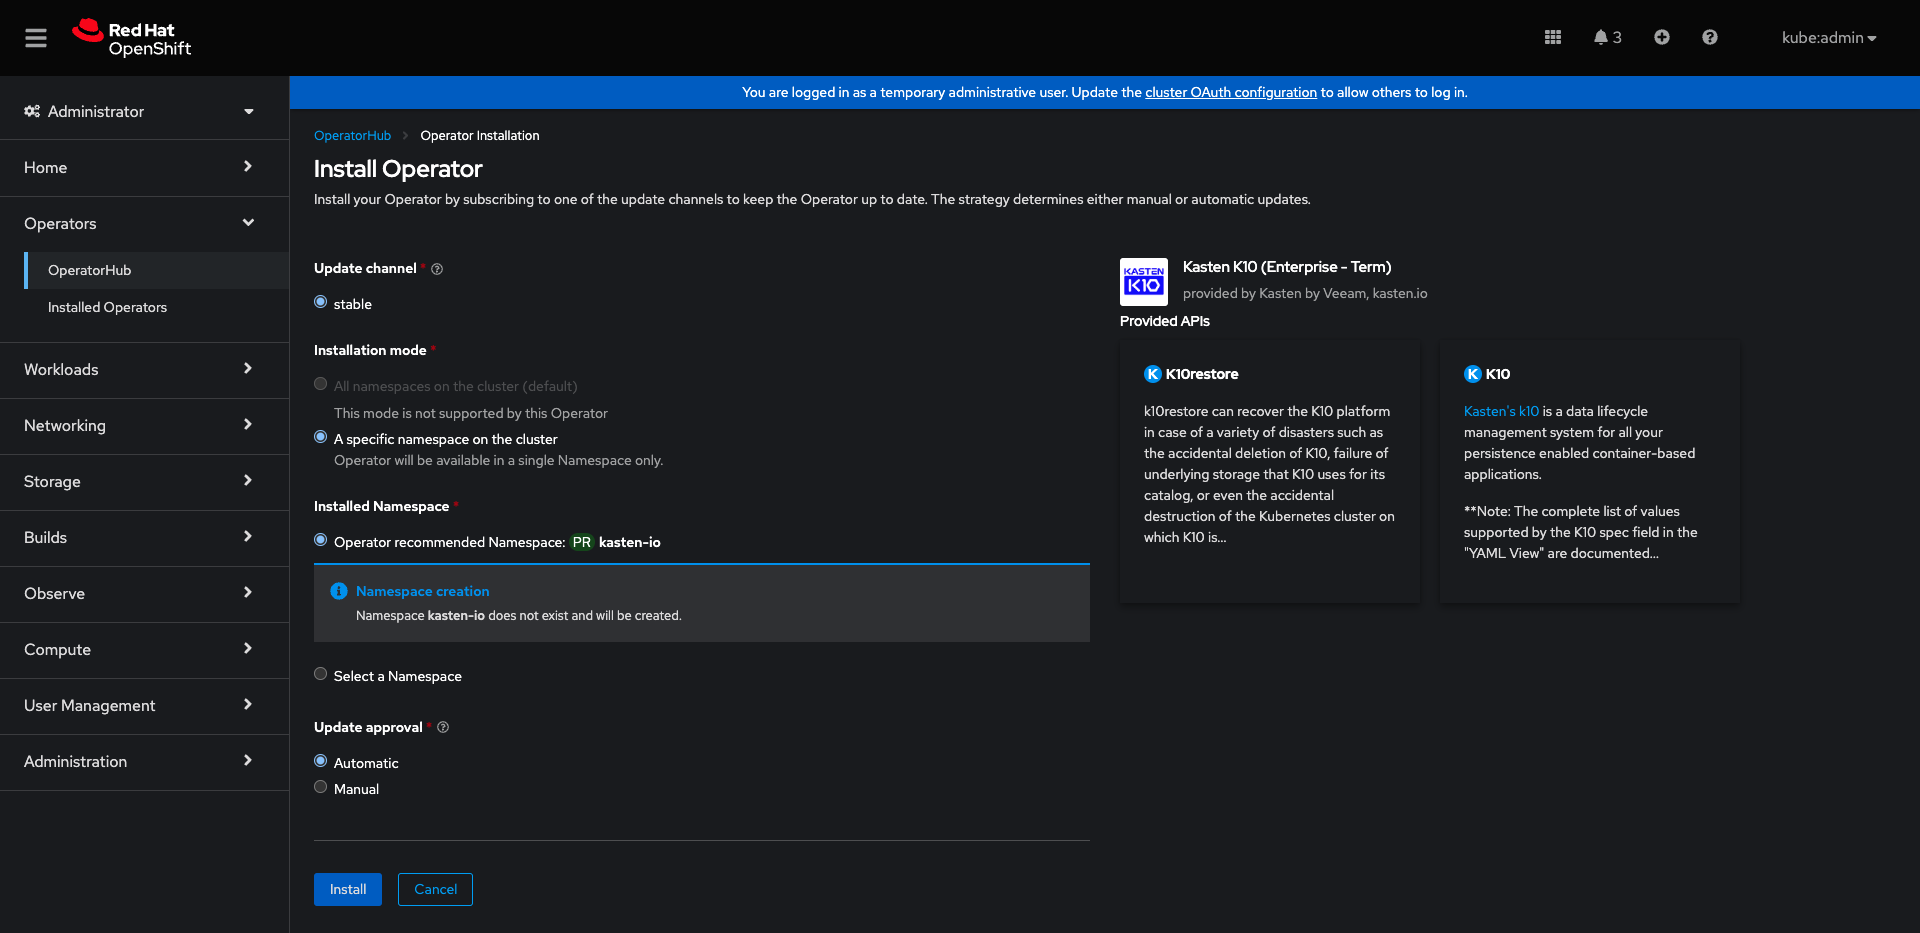Click Update approval help icon
This screenshot has width=1920, height=933.
(x=443, y=728)
